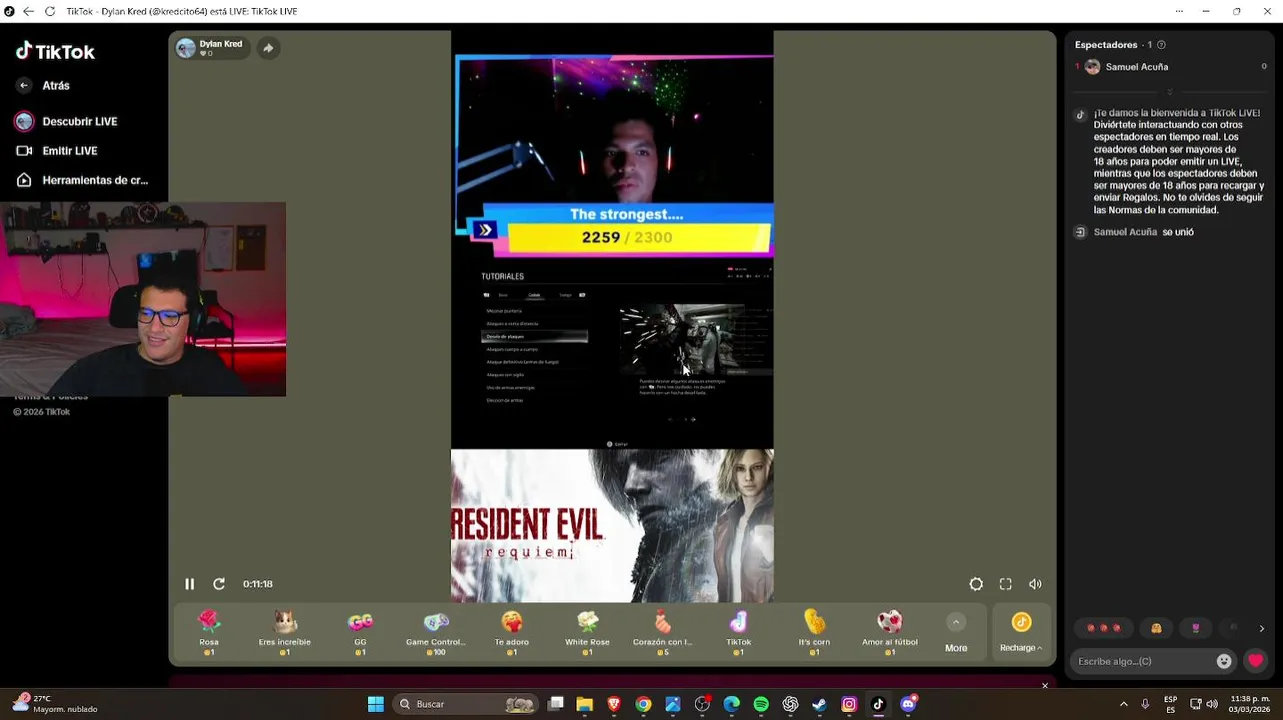The width and height of the screenshot is (1283, 720).
Task: Collapse the spectators list chevron
Action: (x=1170, y=92)
